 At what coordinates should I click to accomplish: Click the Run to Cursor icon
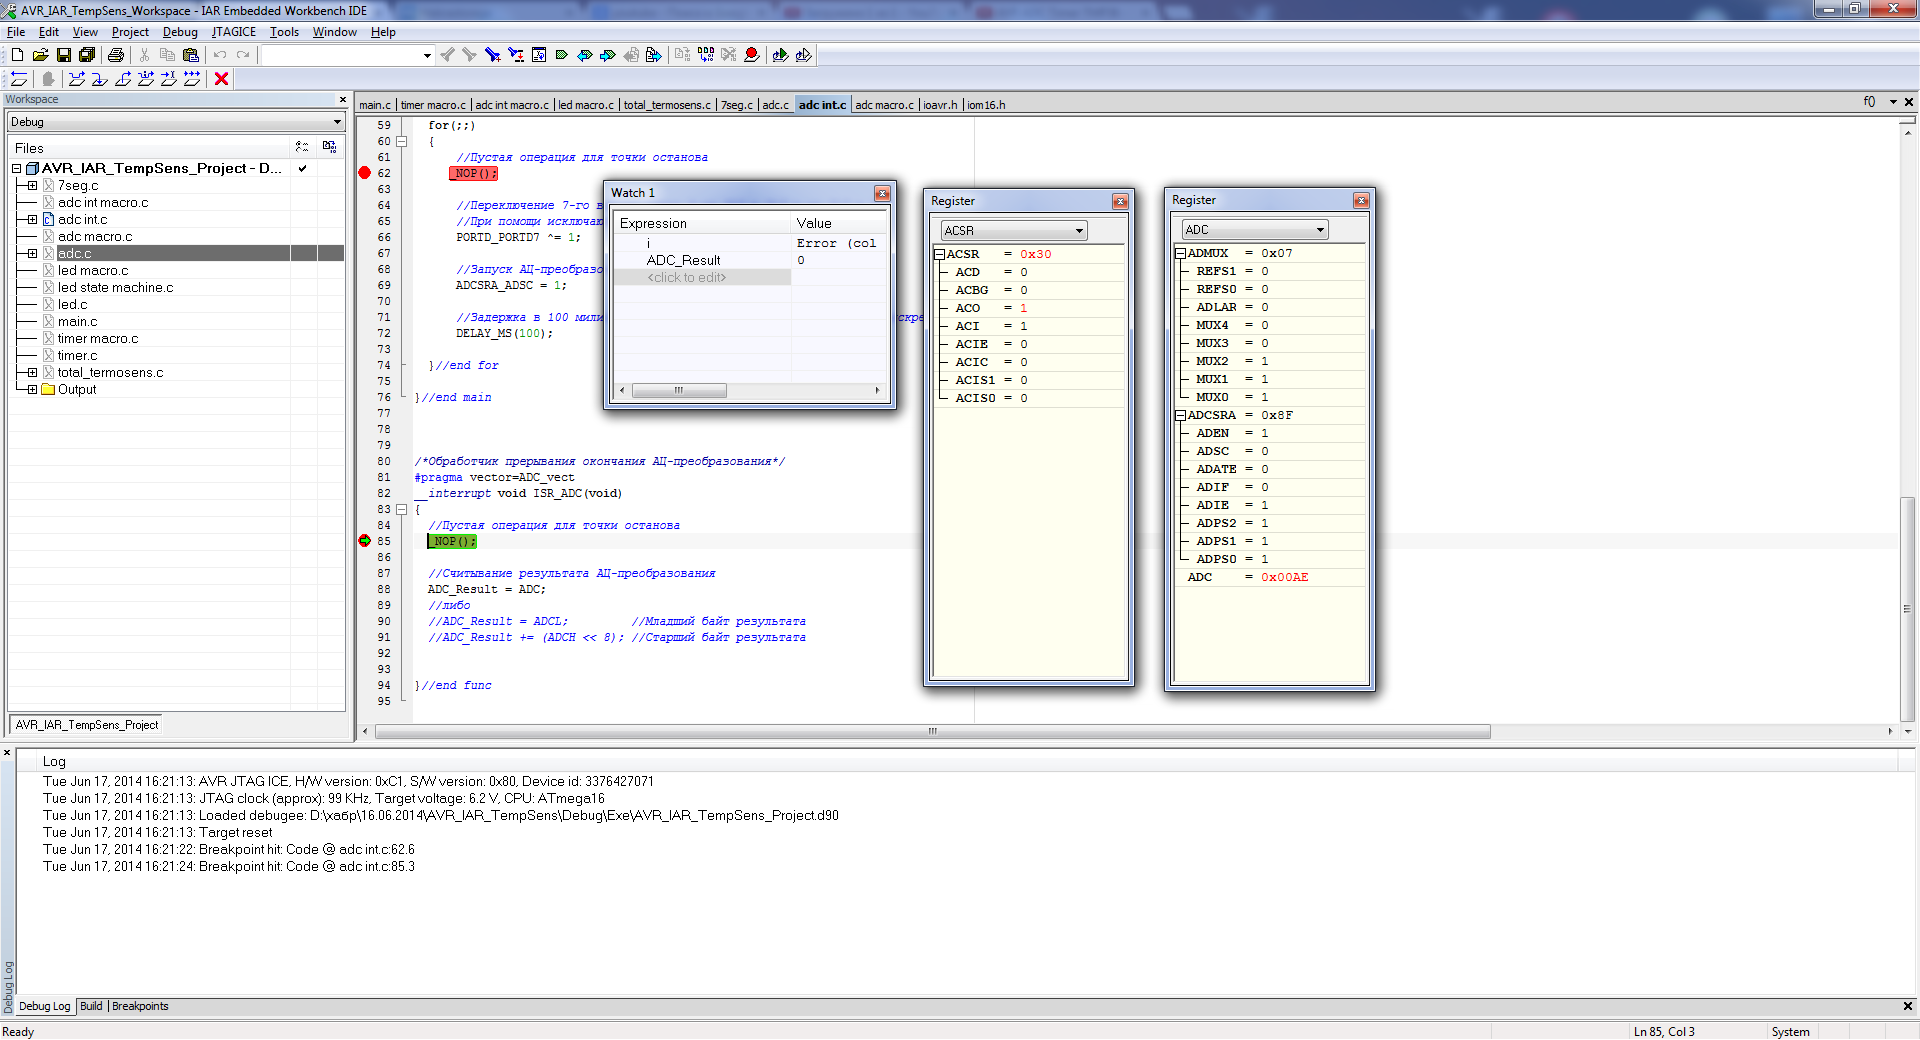coord(169,79)
